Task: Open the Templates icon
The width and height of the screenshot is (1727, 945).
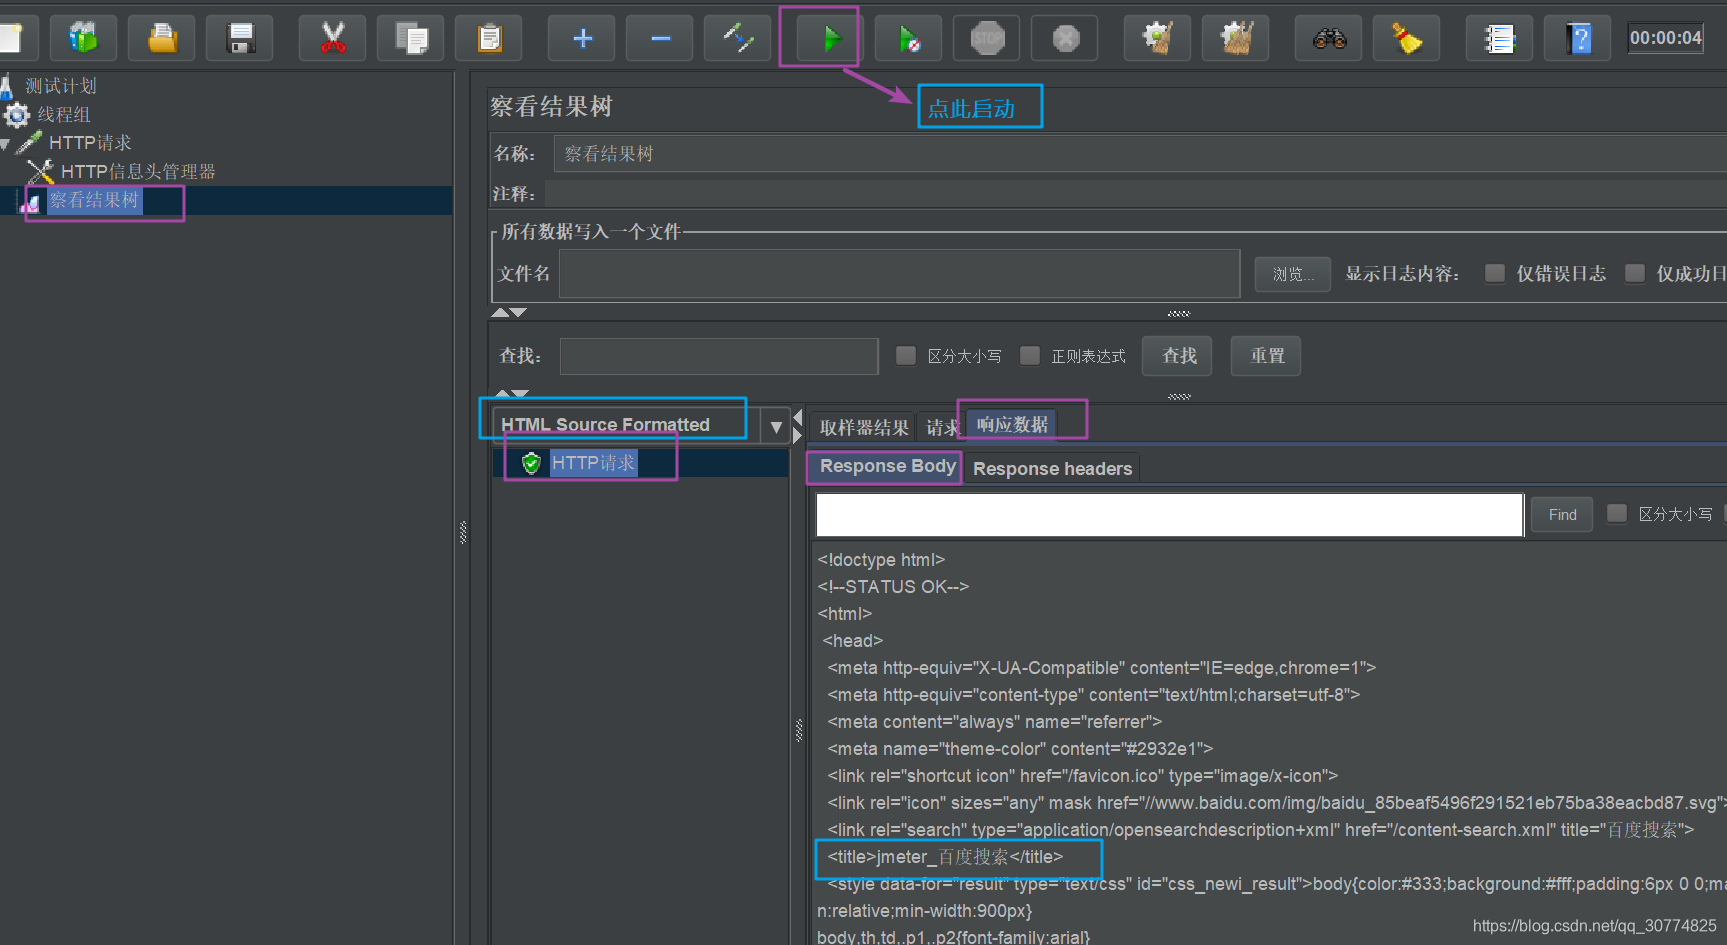Action: pos(83,39)
